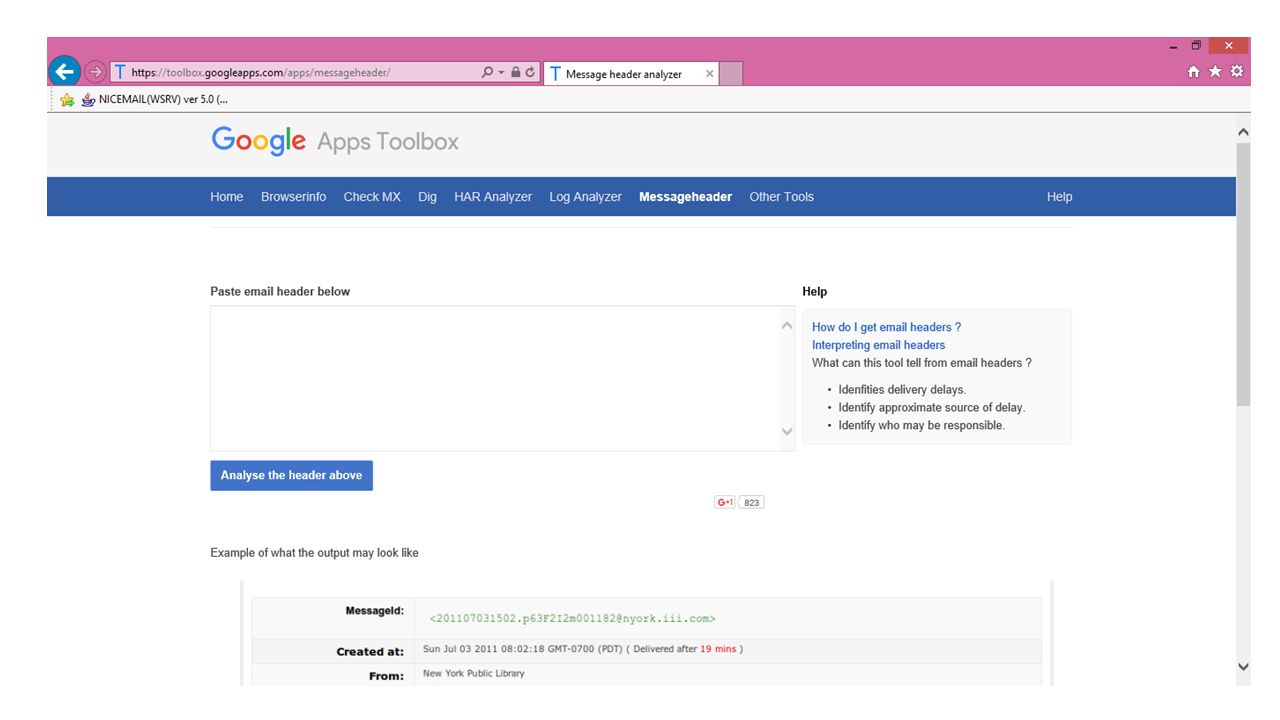Screen dimensions: 1280x720
Task: Select the Messageheader menu item
Action: click(x=686, y=197)
